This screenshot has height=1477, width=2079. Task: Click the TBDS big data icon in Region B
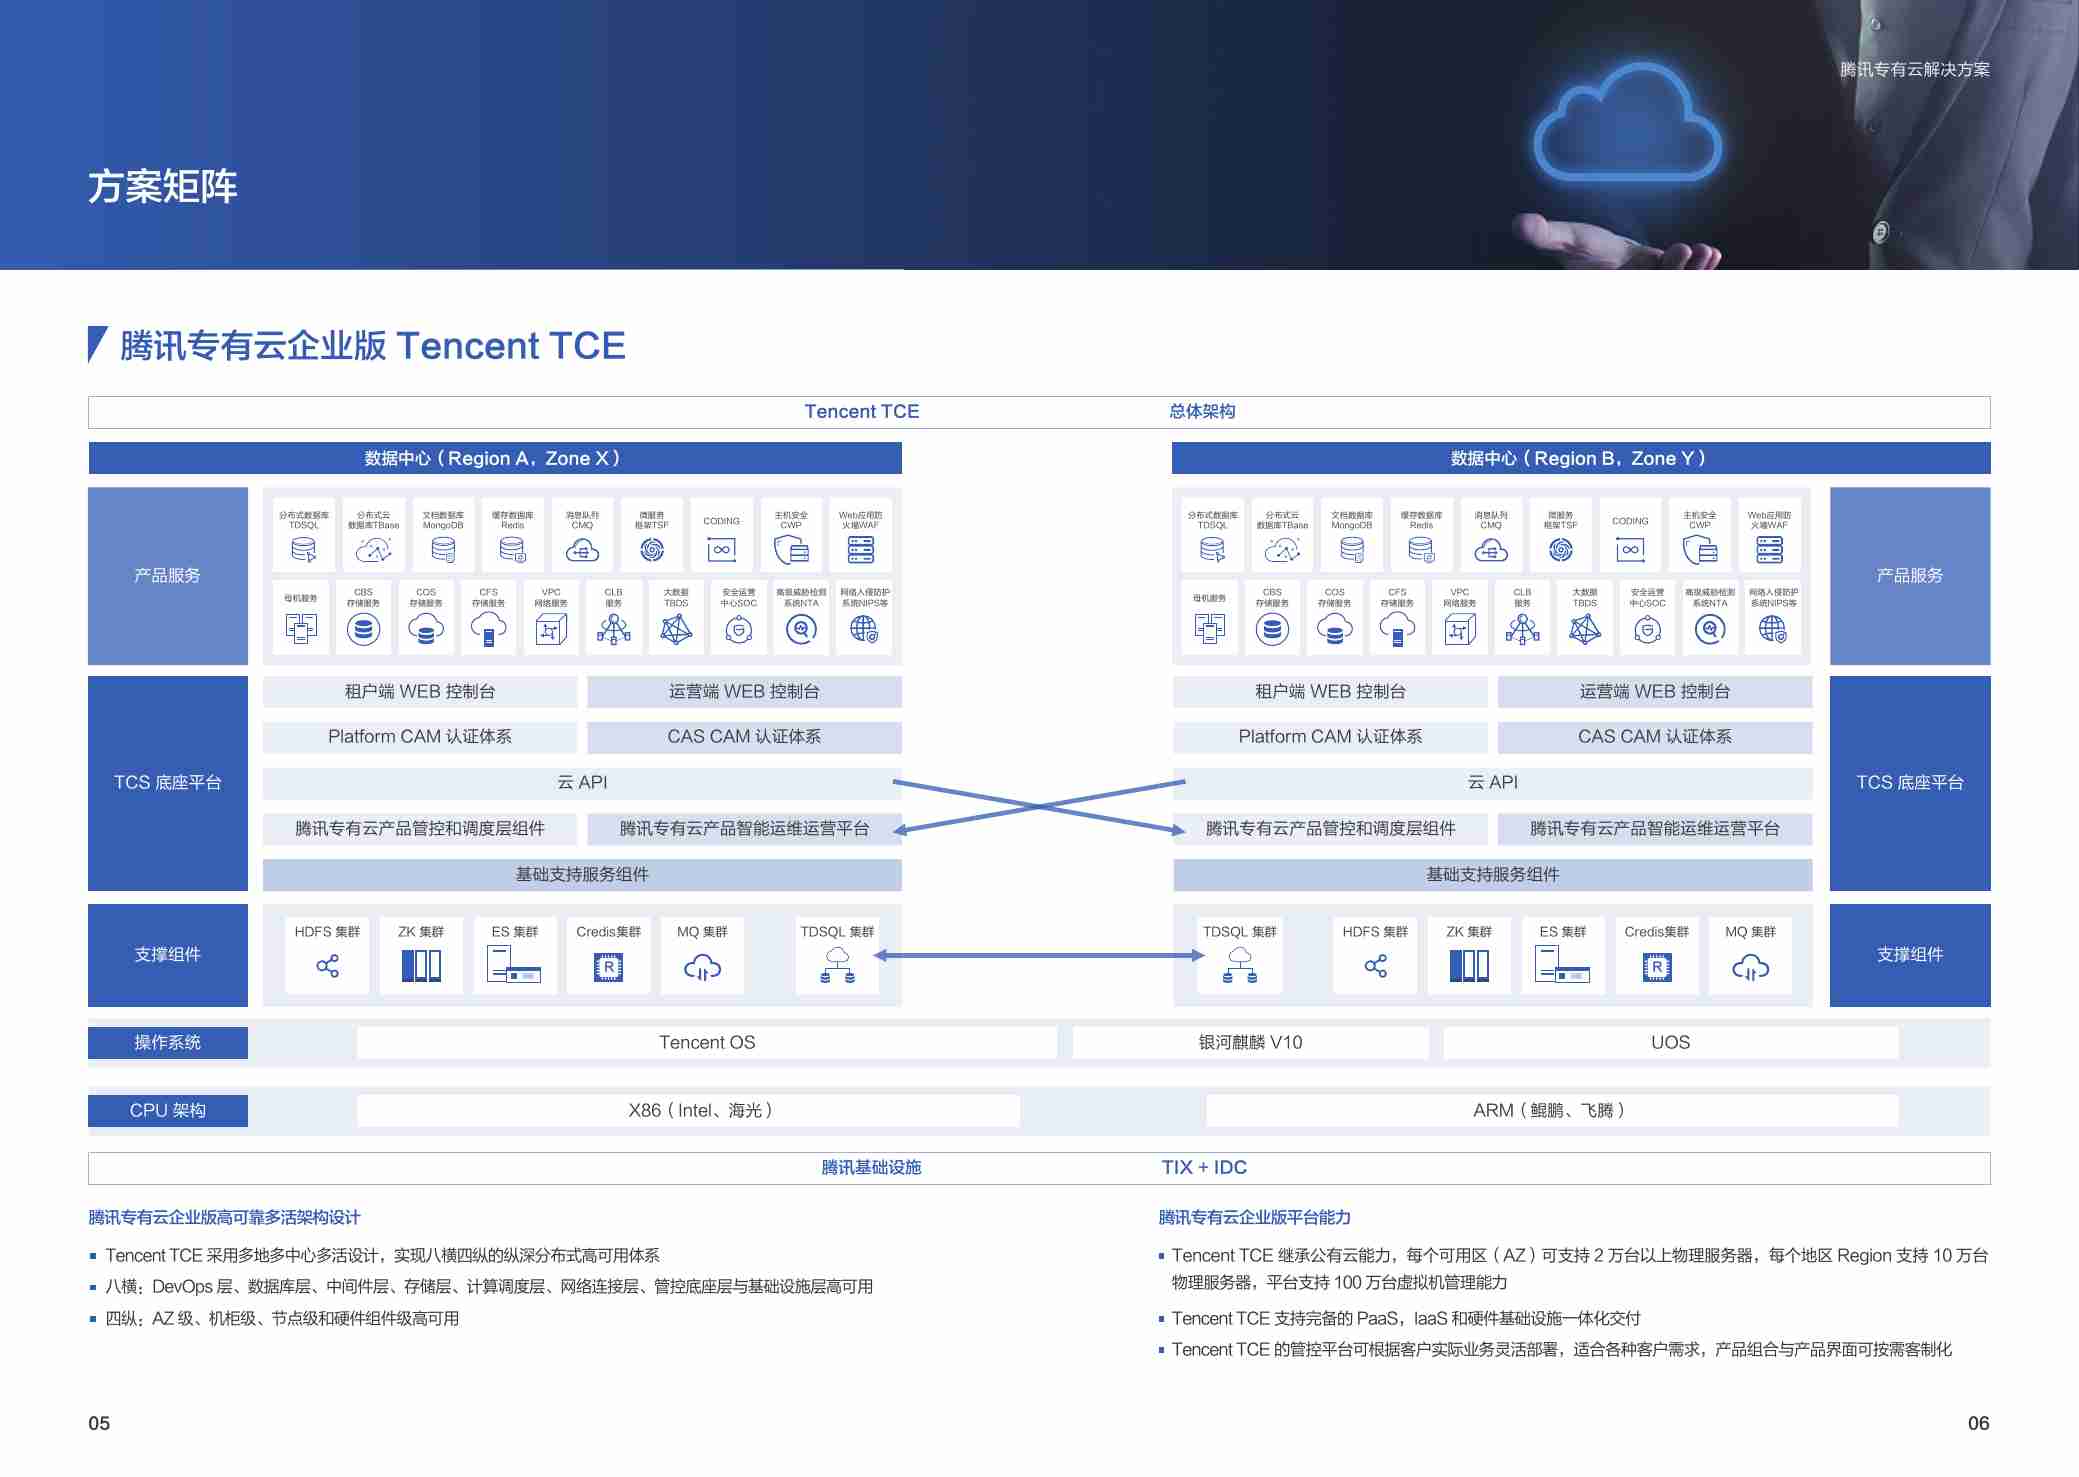(x=1585, y=629)
